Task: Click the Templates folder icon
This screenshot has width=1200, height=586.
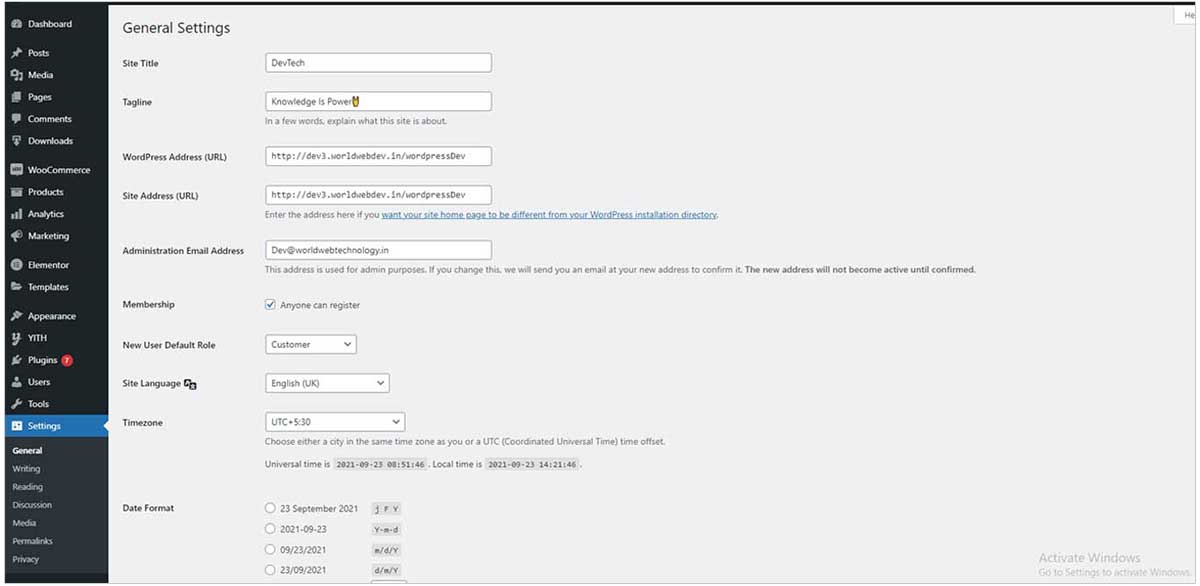Action: (x=16, y=287)
